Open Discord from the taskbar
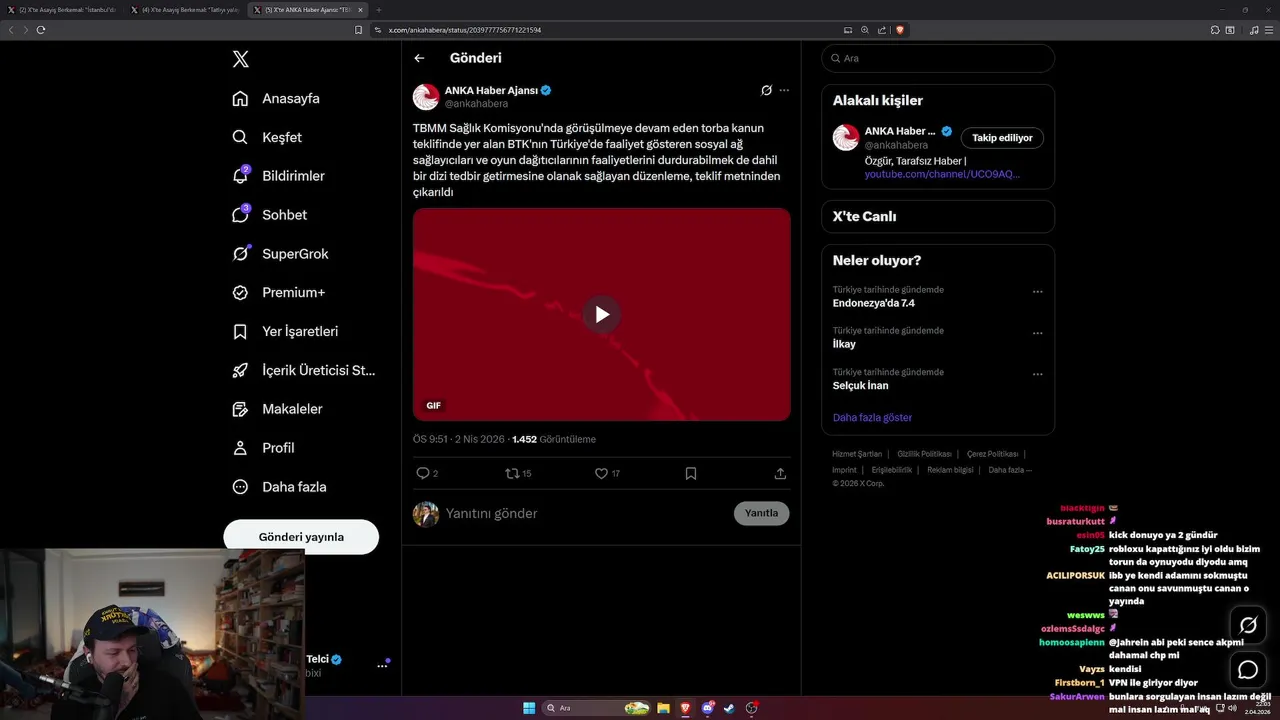The width and height of the screenshot is (1280, 720). click(x=708, y=708)
